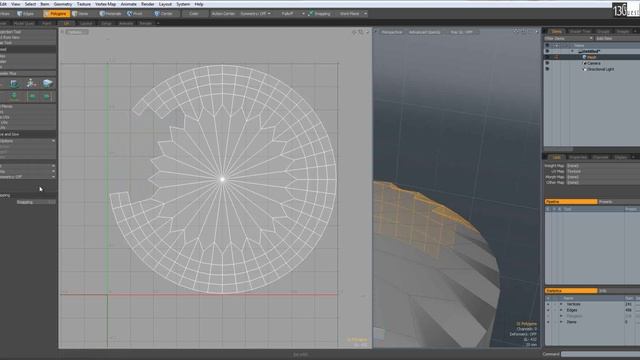Open the Vertex Map menu

[105, 4]
